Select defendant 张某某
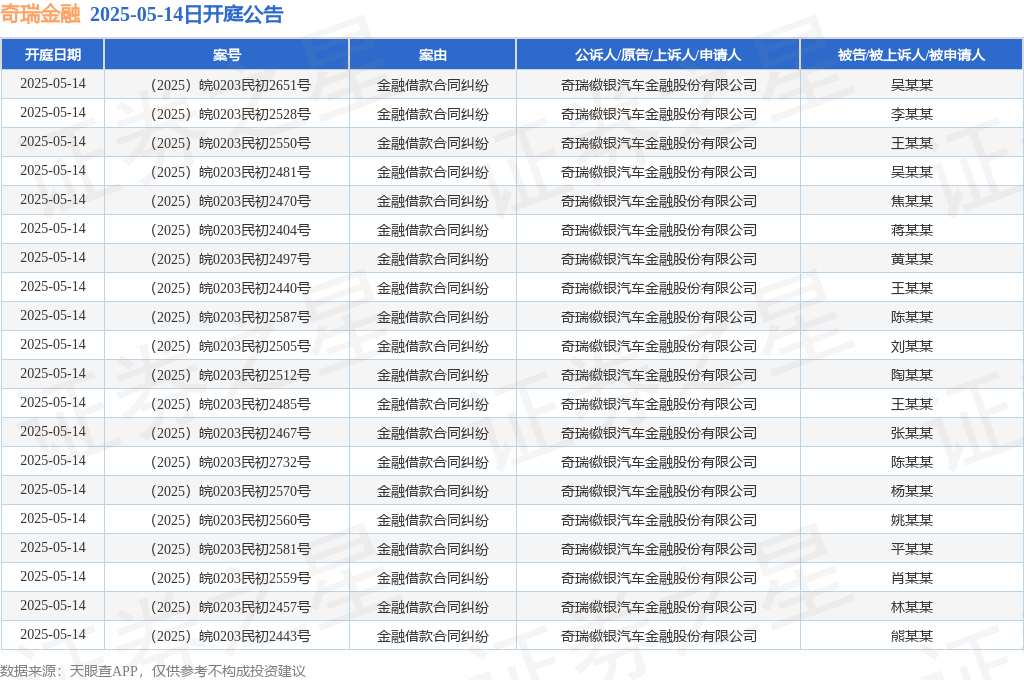 [912, 433]
